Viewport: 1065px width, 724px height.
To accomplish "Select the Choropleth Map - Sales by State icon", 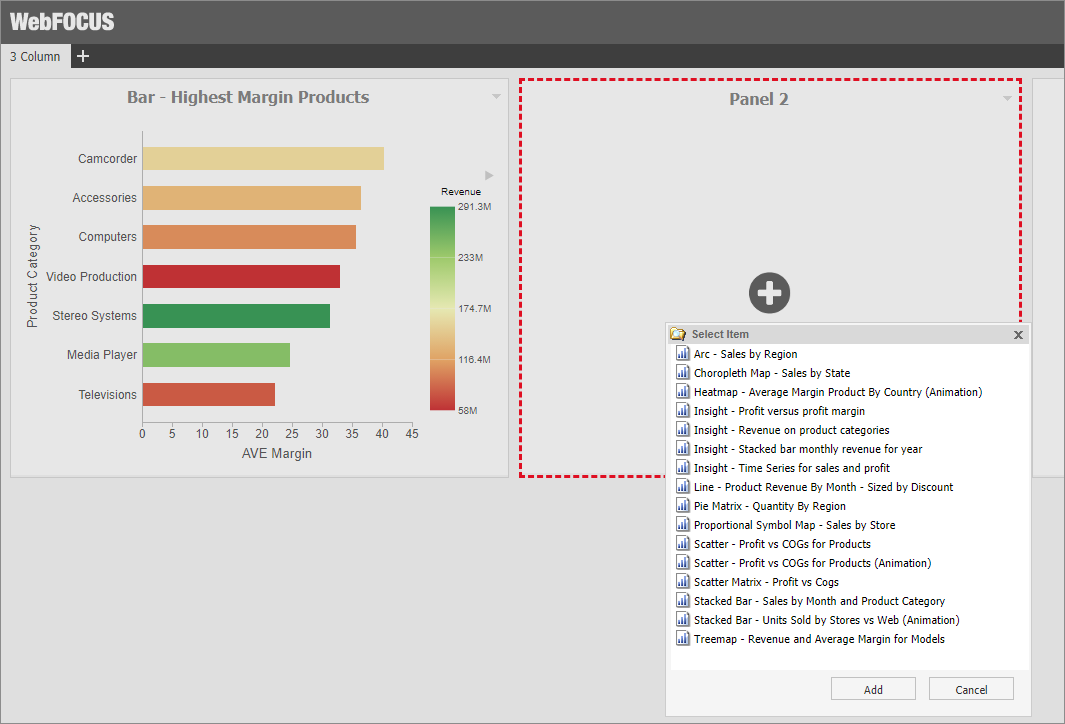I will [683, 373].
